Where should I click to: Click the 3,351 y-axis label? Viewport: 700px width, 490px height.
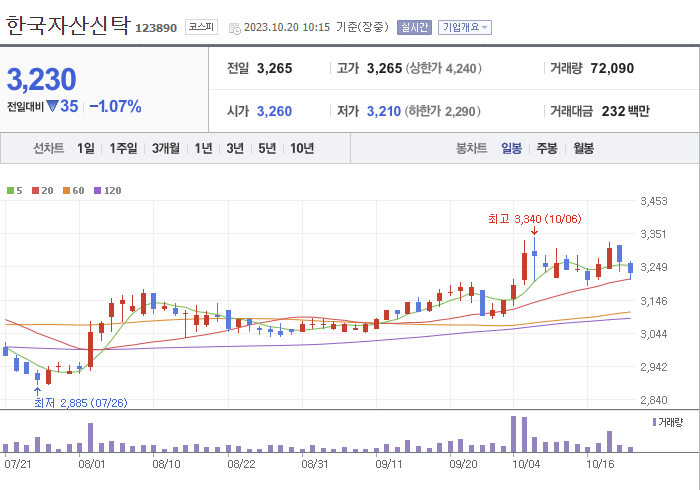654,234
